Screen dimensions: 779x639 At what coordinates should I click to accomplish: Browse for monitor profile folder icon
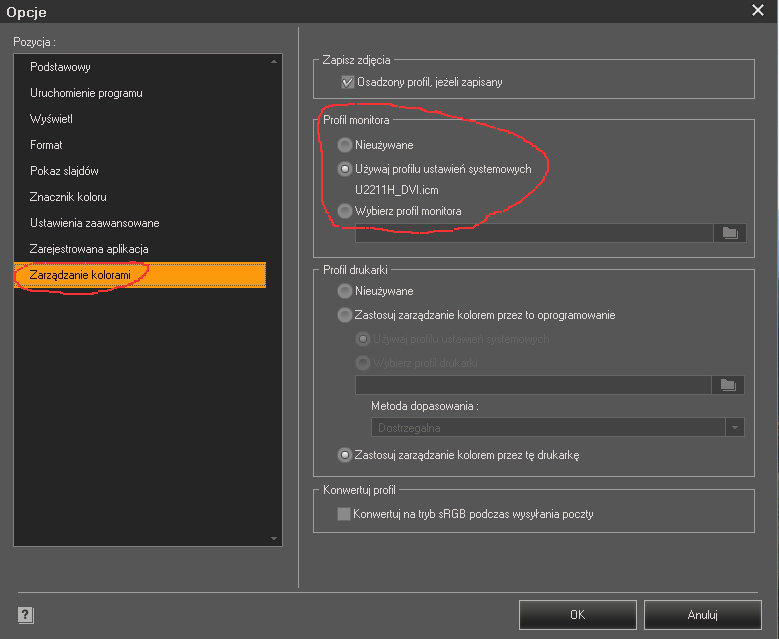(730, 233)
